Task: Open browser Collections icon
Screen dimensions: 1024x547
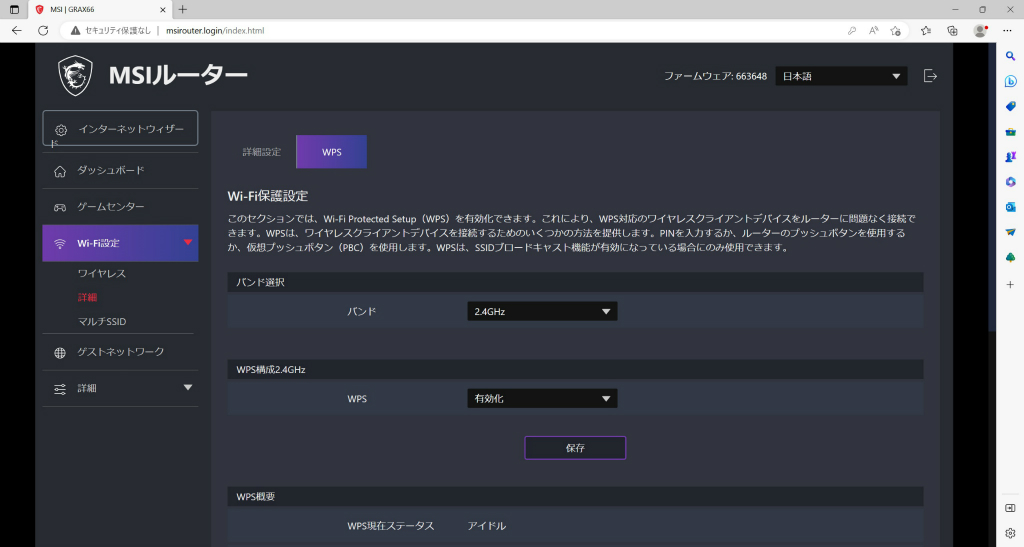Action: click(x=952, y=31)
